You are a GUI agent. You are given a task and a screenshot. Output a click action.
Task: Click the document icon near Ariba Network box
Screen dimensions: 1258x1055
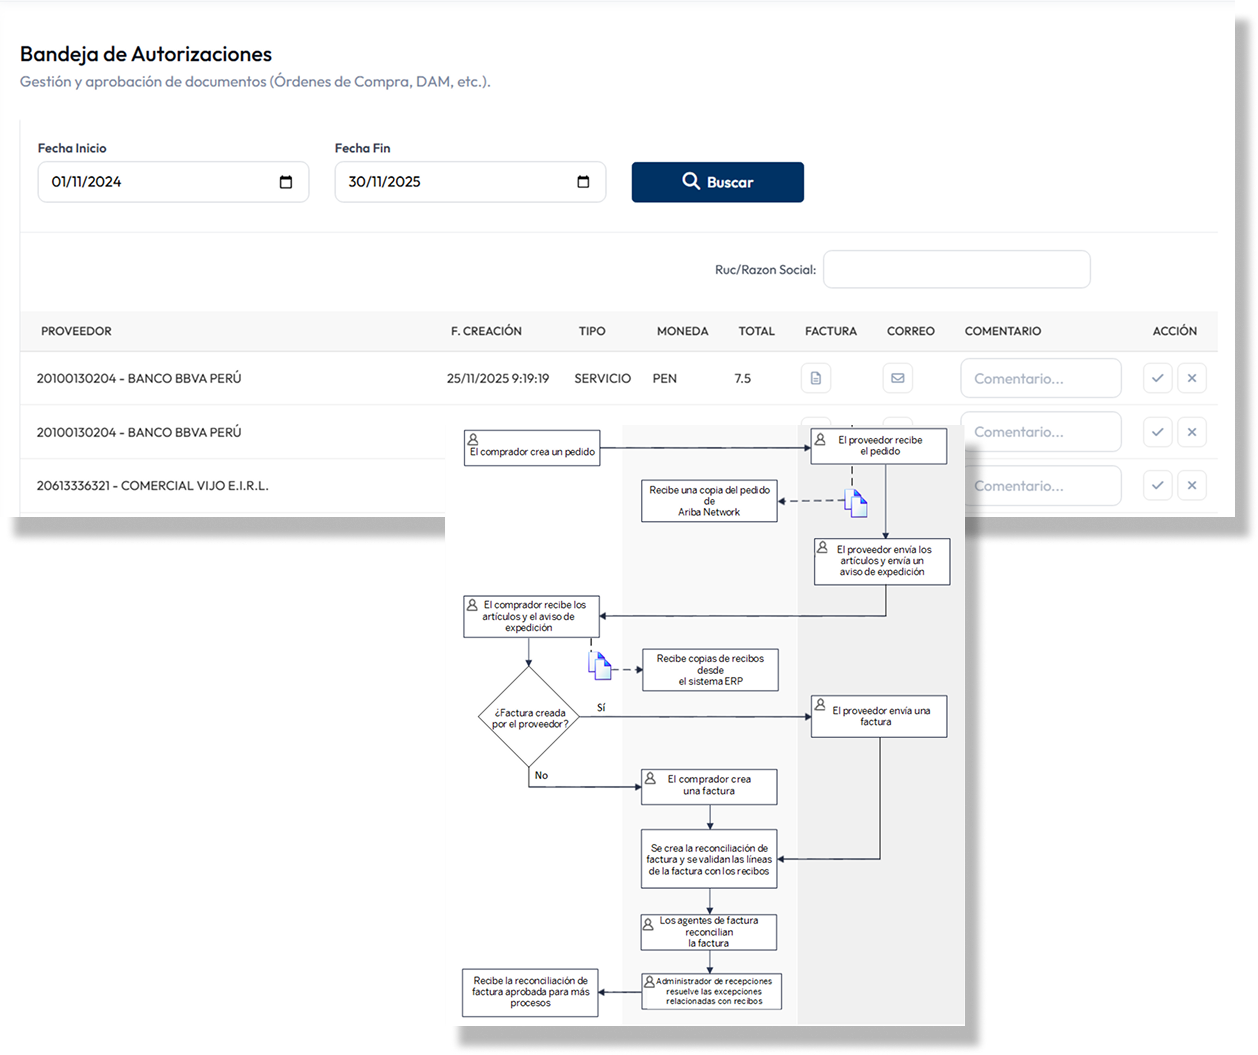tap(857, 503)
